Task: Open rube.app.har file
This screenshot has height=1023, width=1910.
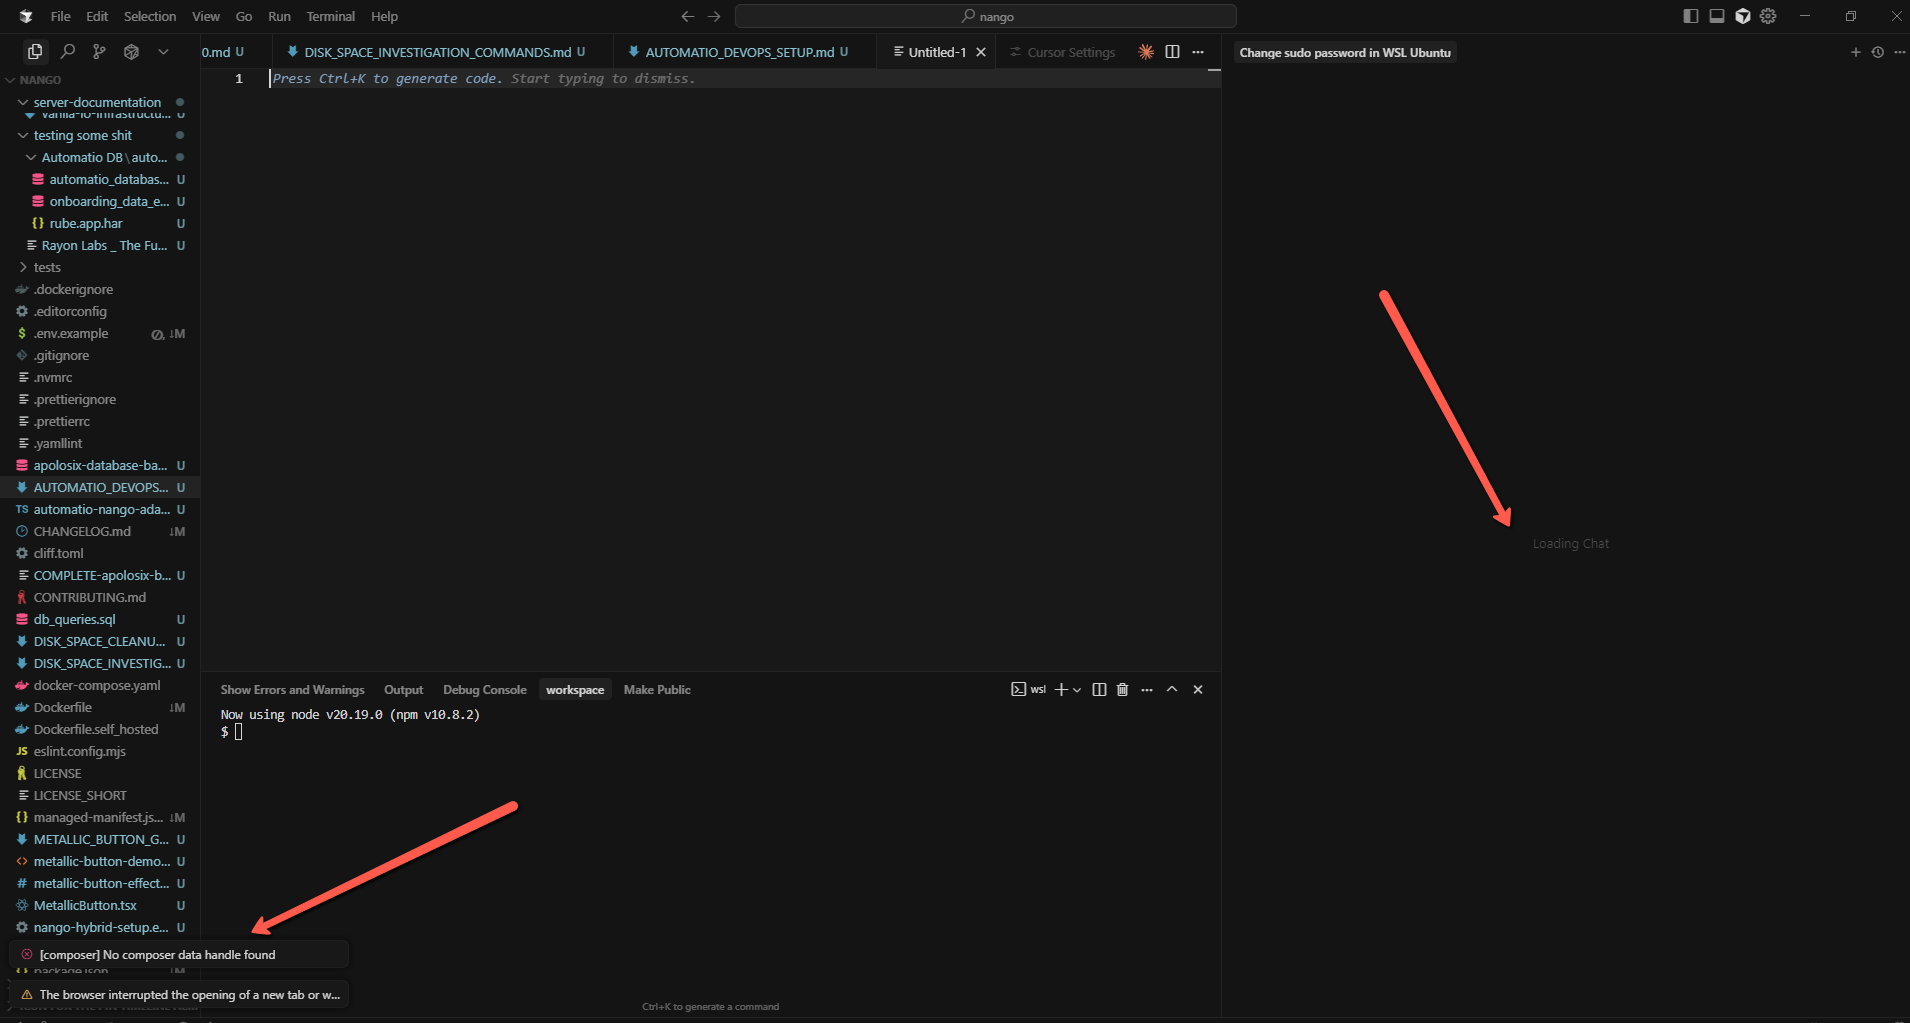Action: [x=86, y=223]
